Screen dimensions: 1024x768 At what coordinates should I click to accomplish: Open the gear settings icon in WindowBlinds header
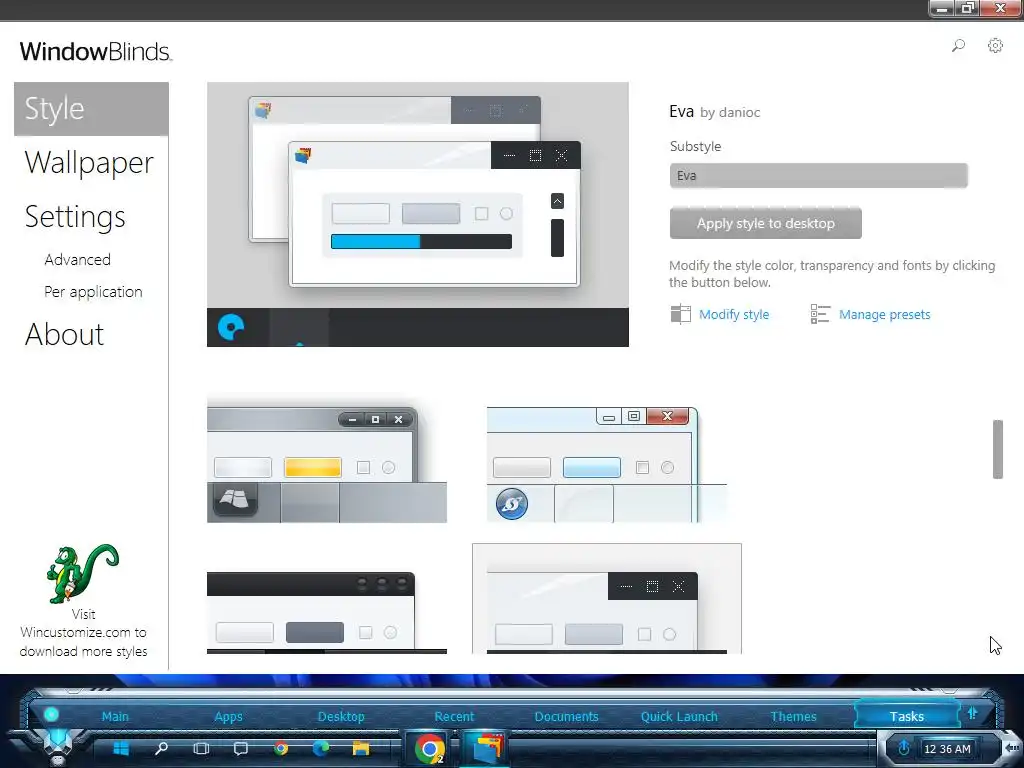[x=995, y=46]
